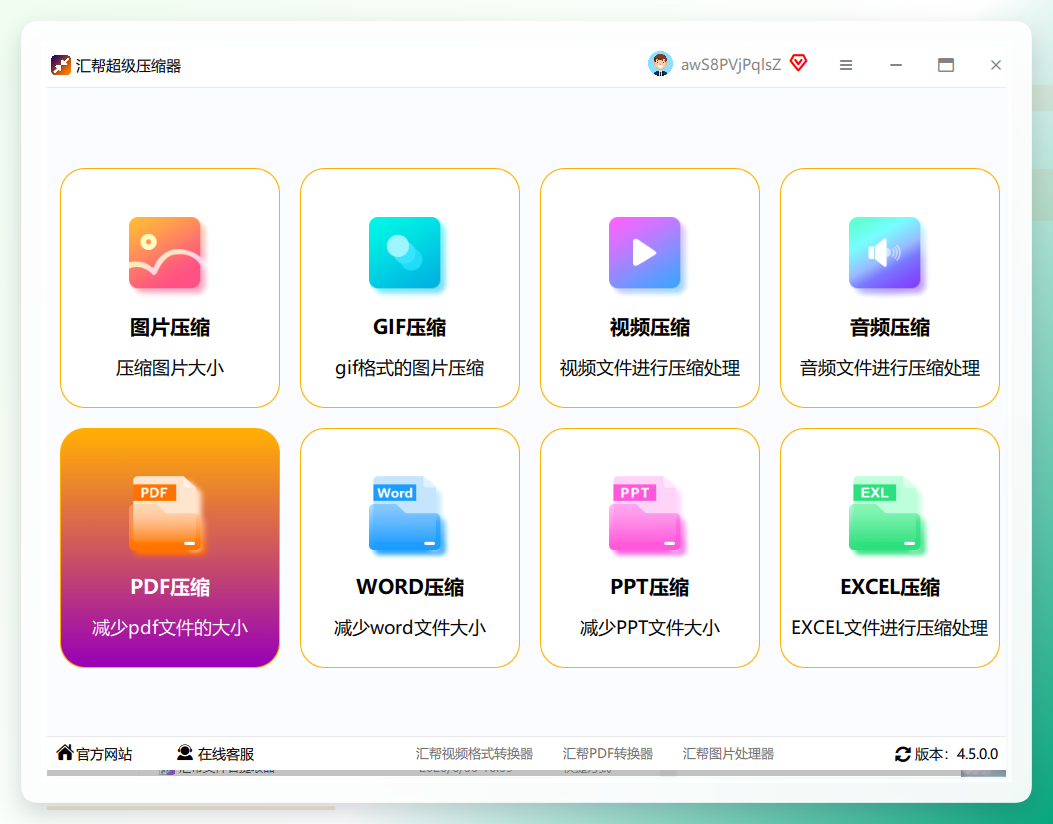Open the hamburger menu icon
This screenshot has width=1053, height=824.
[x=845, y=65]
